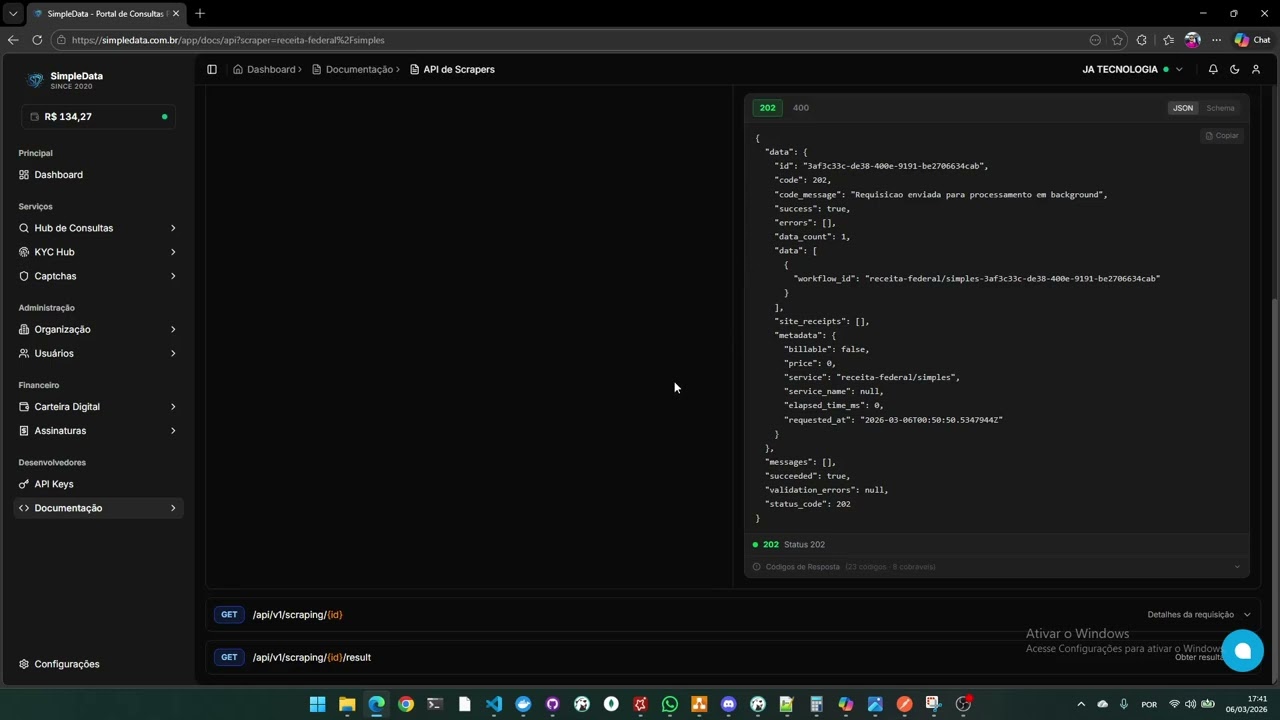Open the blue chat support bubble
This screenshot has width=1280, height=720.
1242,651
